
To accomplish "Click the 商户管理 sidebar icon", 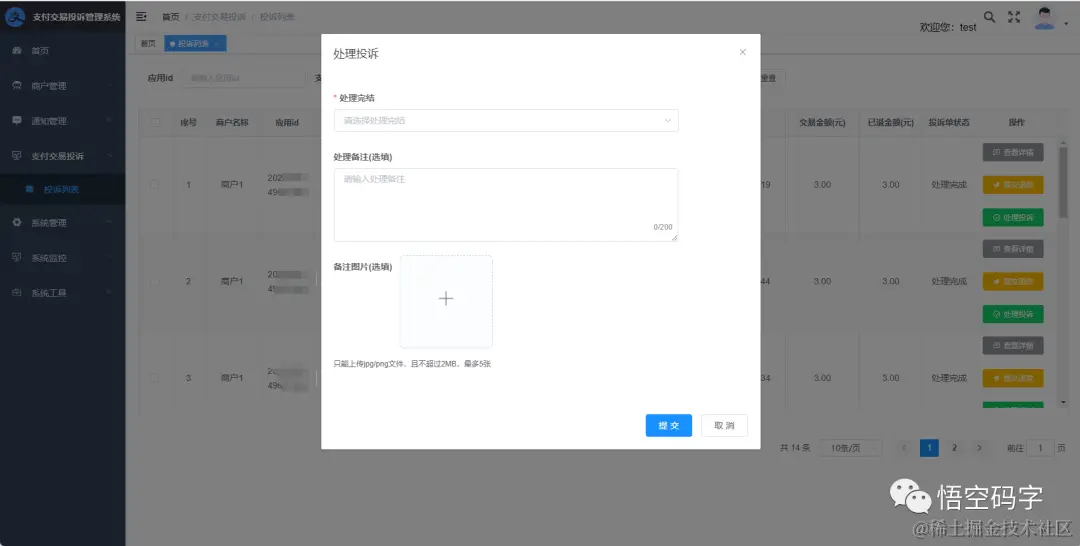I will (x=17, y=86).
